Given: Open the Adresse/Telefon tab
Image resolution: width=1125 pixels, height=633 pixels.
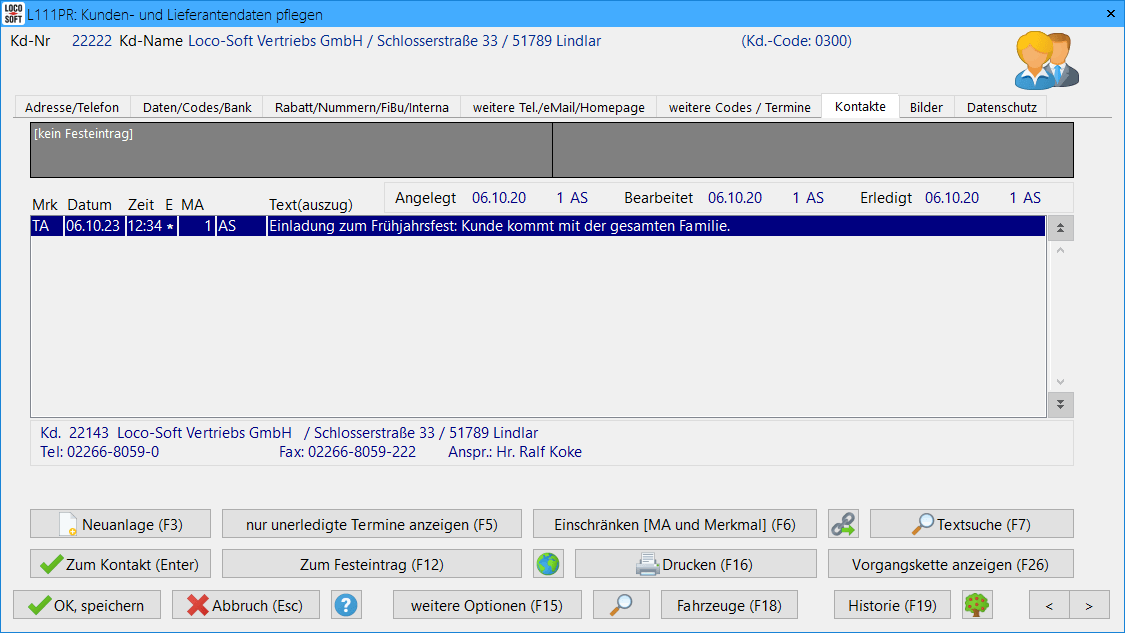Looking at the screenshot, I should [x=72, y=107].
